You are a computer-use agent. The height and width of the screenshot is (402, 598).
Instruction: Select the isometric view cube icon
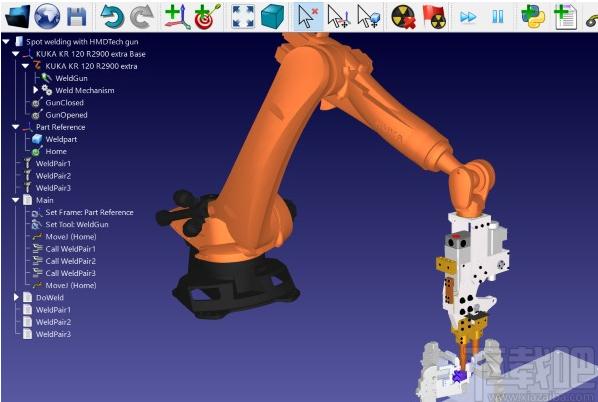(272, 17)
